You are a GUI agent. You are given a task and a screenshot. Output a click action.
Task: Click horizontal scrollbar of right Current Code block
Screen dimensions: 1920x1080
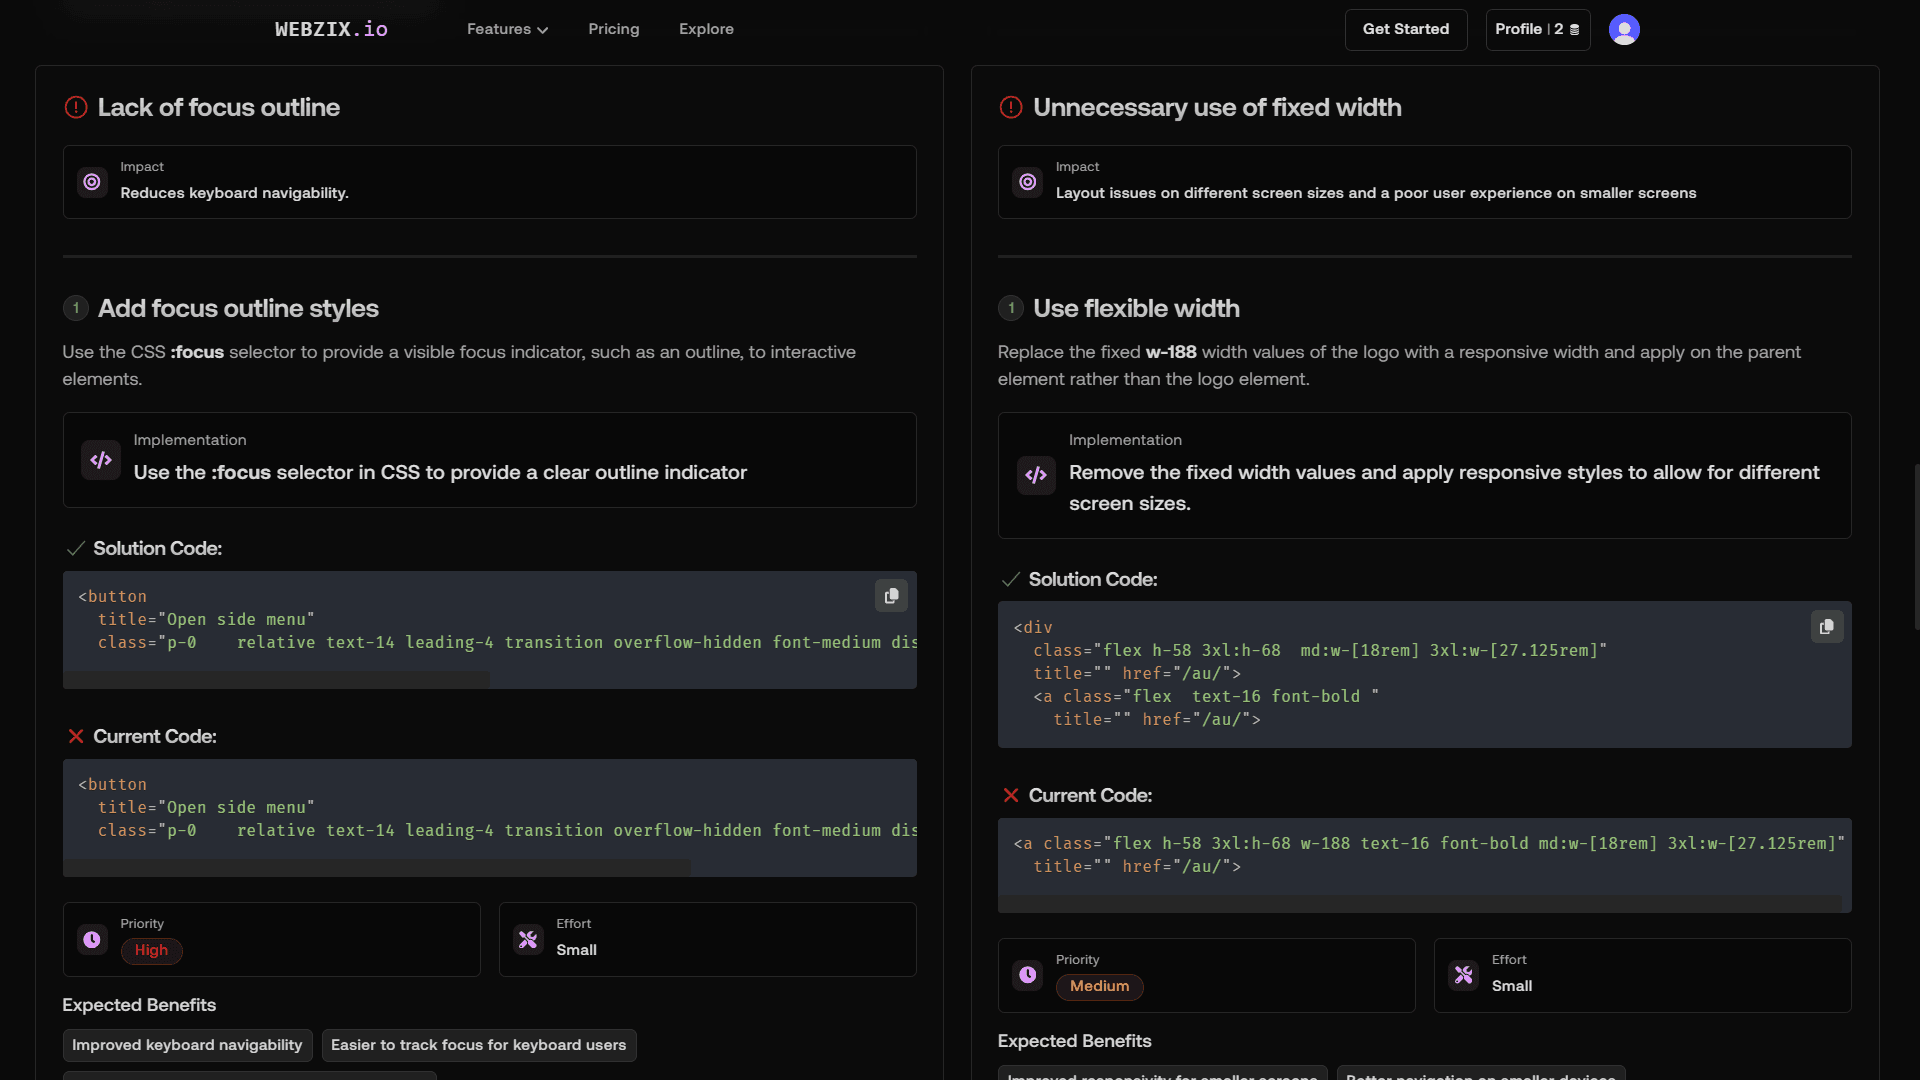1420,903
